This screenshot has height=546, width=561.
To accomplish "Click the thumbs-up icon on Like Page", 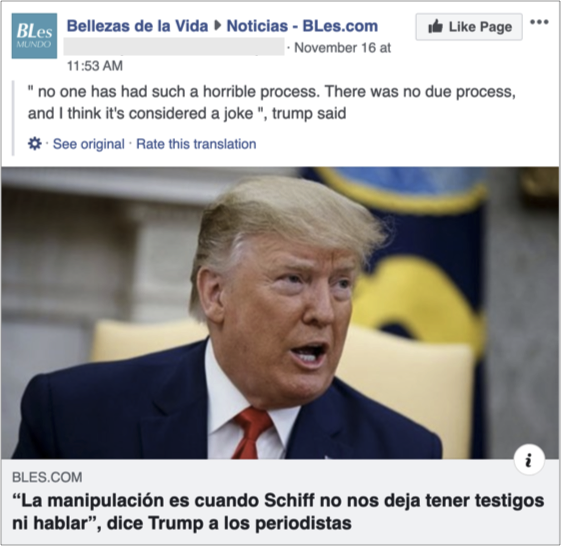I will tap(435, 26).
